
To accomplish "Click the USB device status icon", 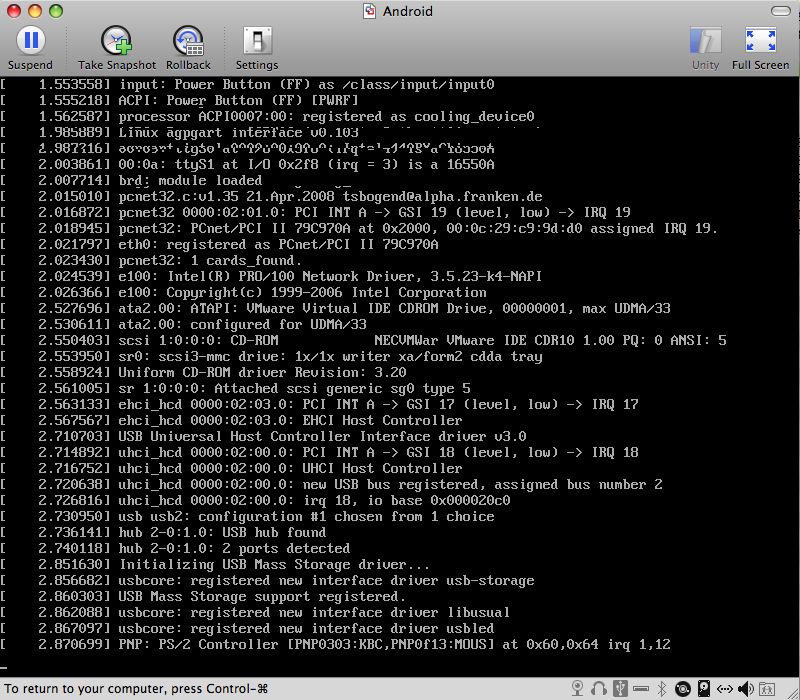I will (x=620, y=689).
